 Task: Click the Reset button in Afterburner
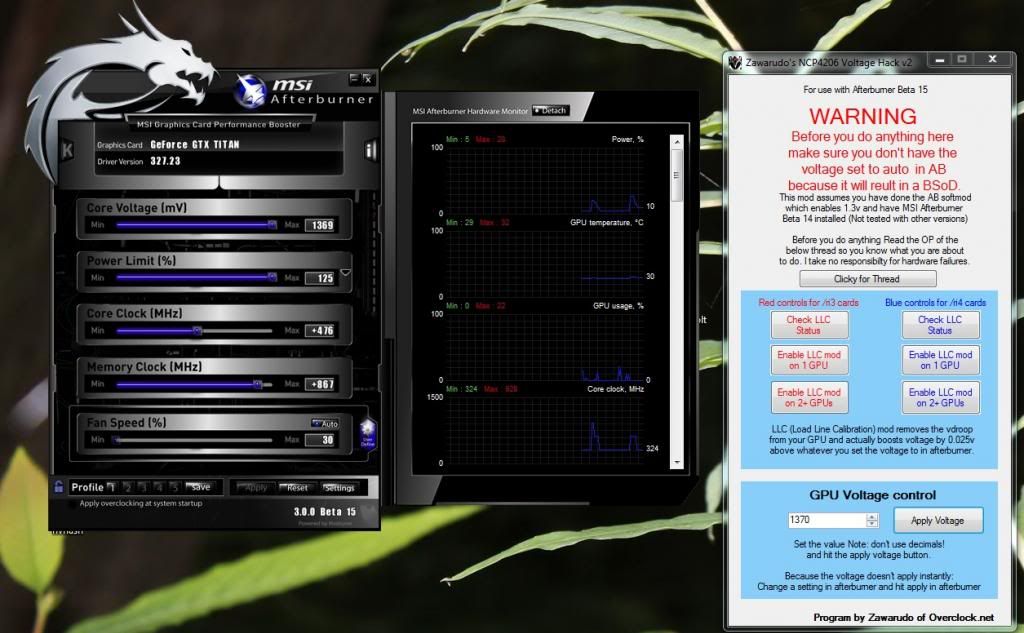tap(295, 487)
